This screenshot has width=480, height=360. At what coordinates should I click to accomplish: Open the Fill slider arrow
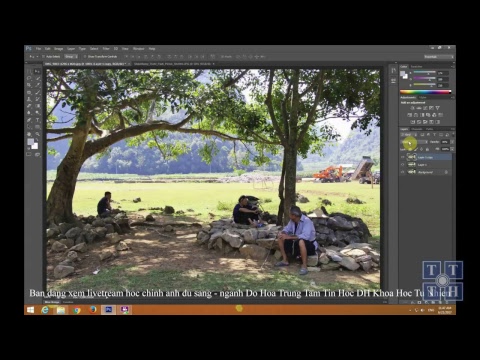coord(452,149)
